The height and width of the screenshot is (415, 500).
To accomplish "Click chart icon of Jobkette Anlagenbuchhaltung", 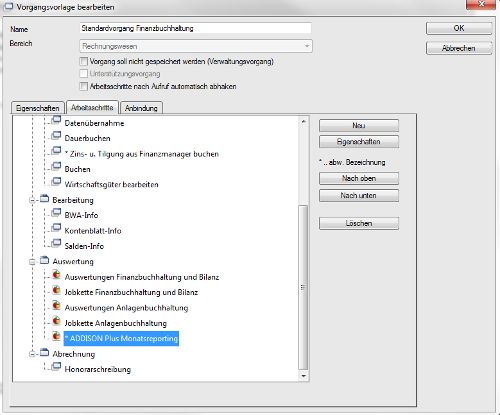I will (x=56, y=320).
